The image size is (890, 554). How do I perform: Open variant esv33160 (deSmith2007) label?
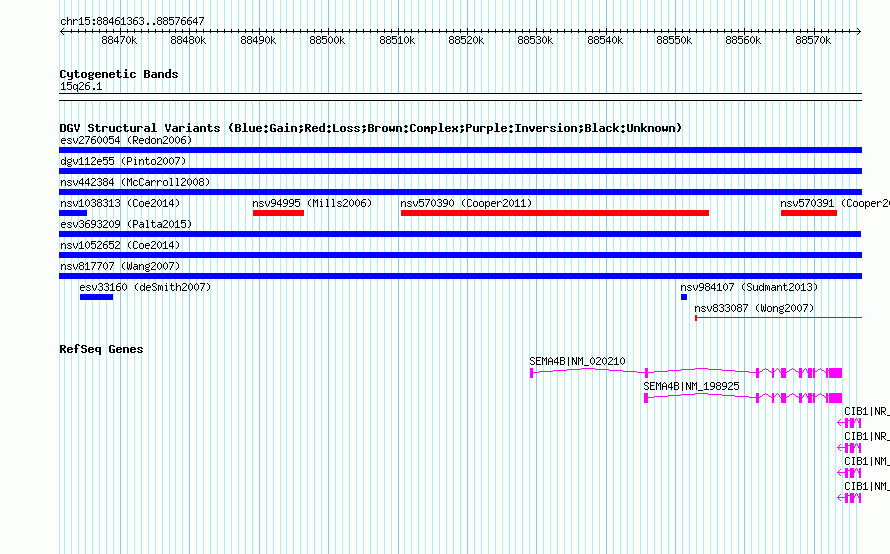(145, 287)
